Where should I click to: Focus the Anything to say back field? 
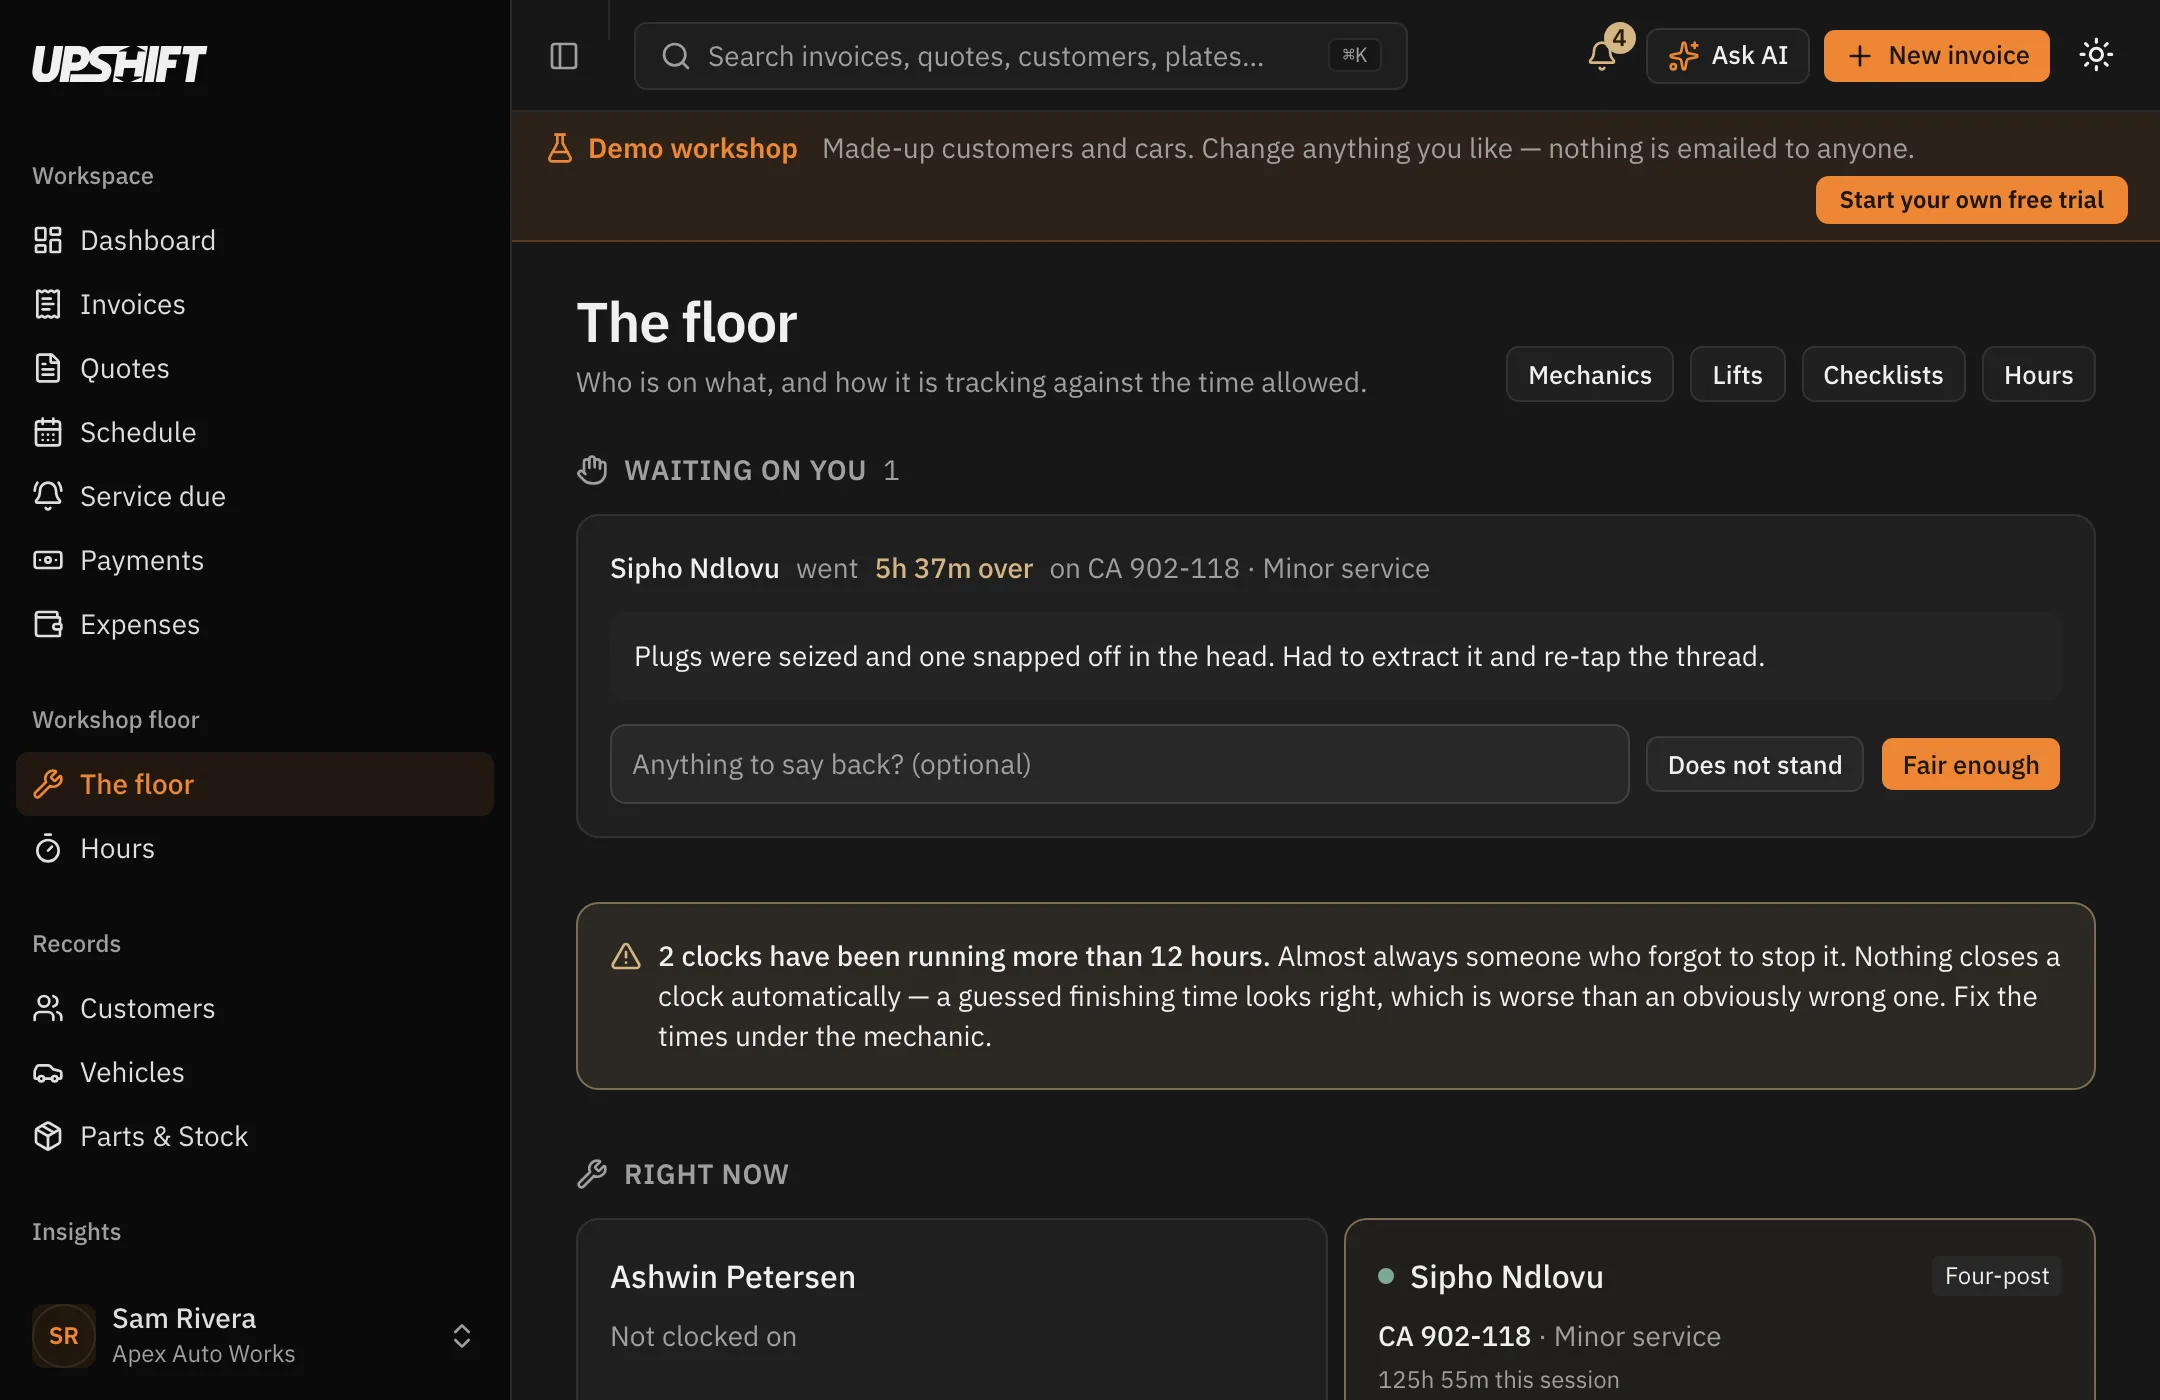tap(1120, 764)
